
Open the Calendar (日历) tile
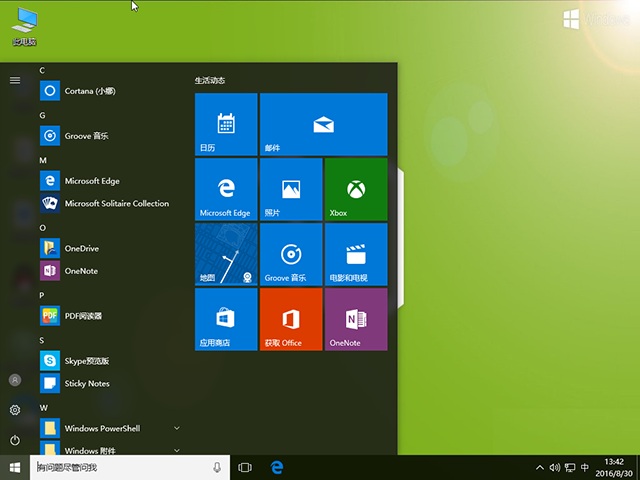(226, 124)
